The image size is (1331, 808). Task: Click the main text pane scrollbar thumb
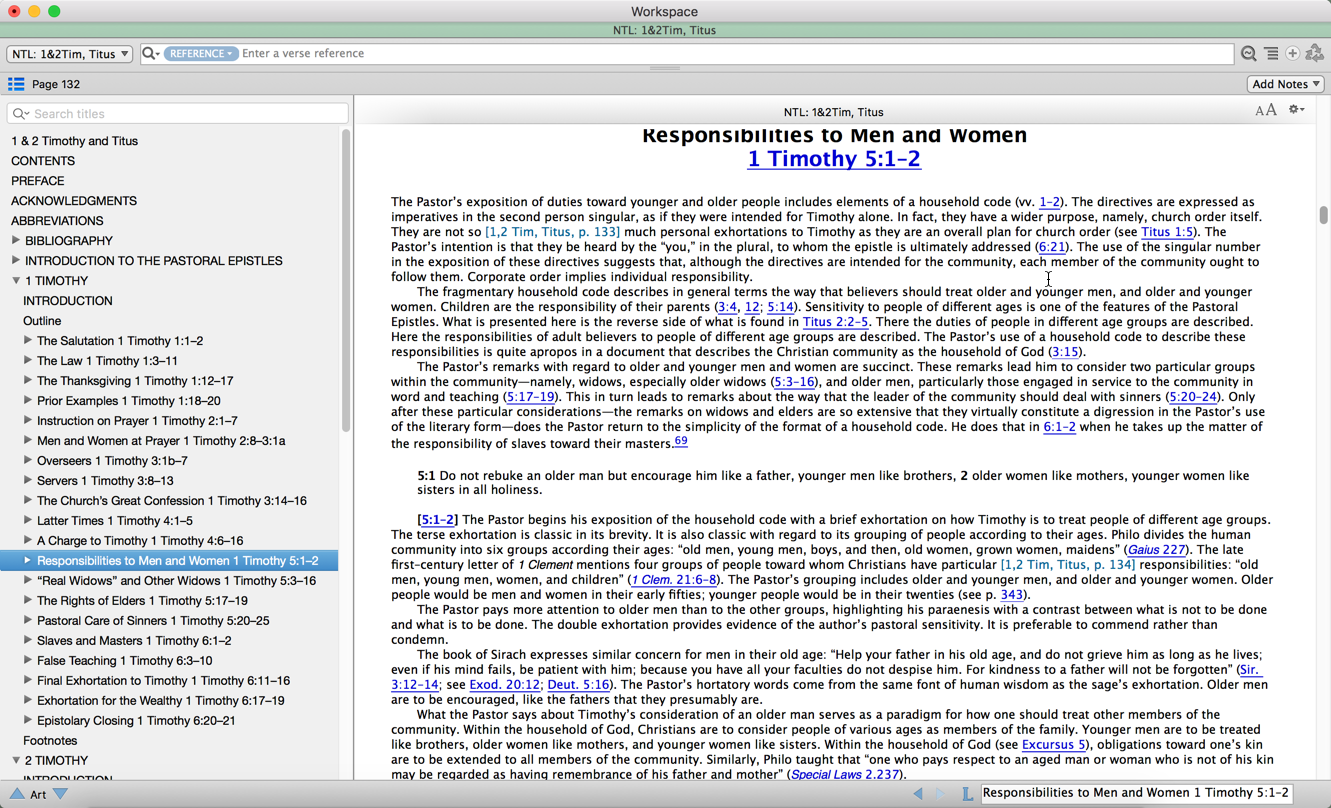click(x=1323, y=214)
